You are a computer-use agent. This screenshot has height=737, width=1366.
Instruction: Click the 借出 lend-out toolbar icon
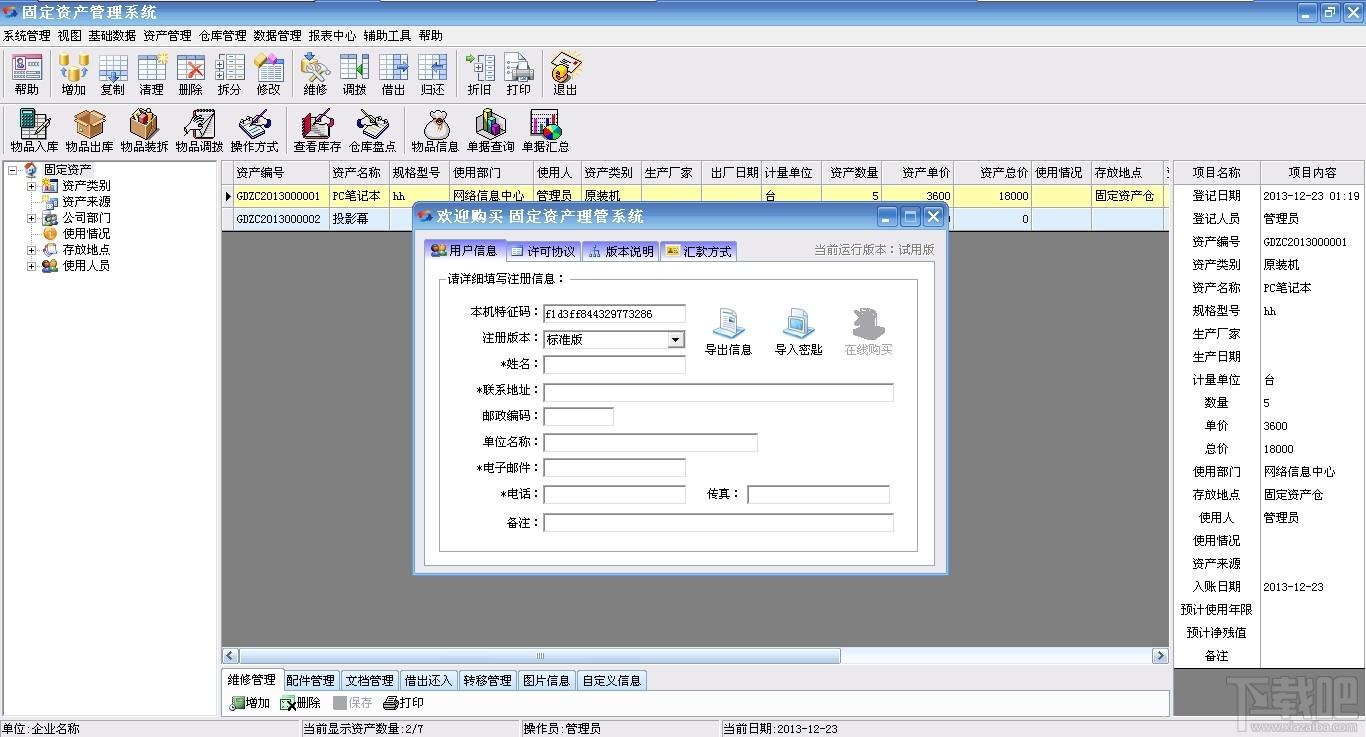click(393, 74)
